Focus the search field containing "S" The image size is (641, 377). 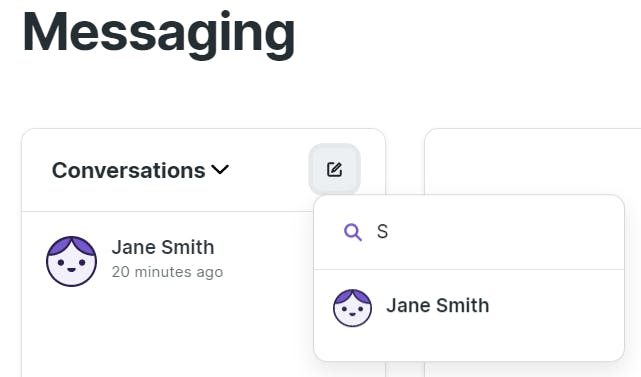tap(469, 232)
